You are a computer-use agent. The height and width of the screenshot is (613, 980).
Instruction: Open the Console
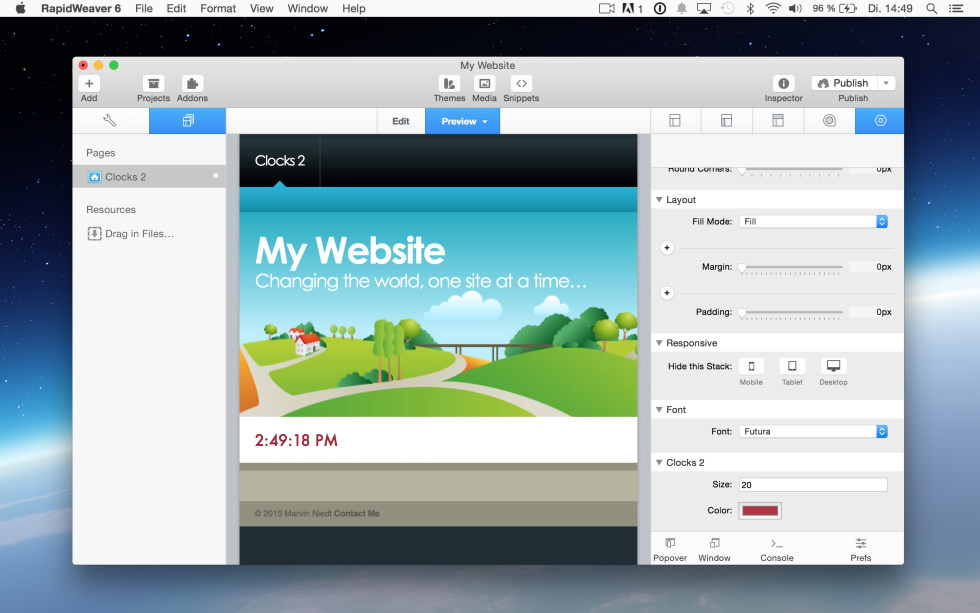777,549
